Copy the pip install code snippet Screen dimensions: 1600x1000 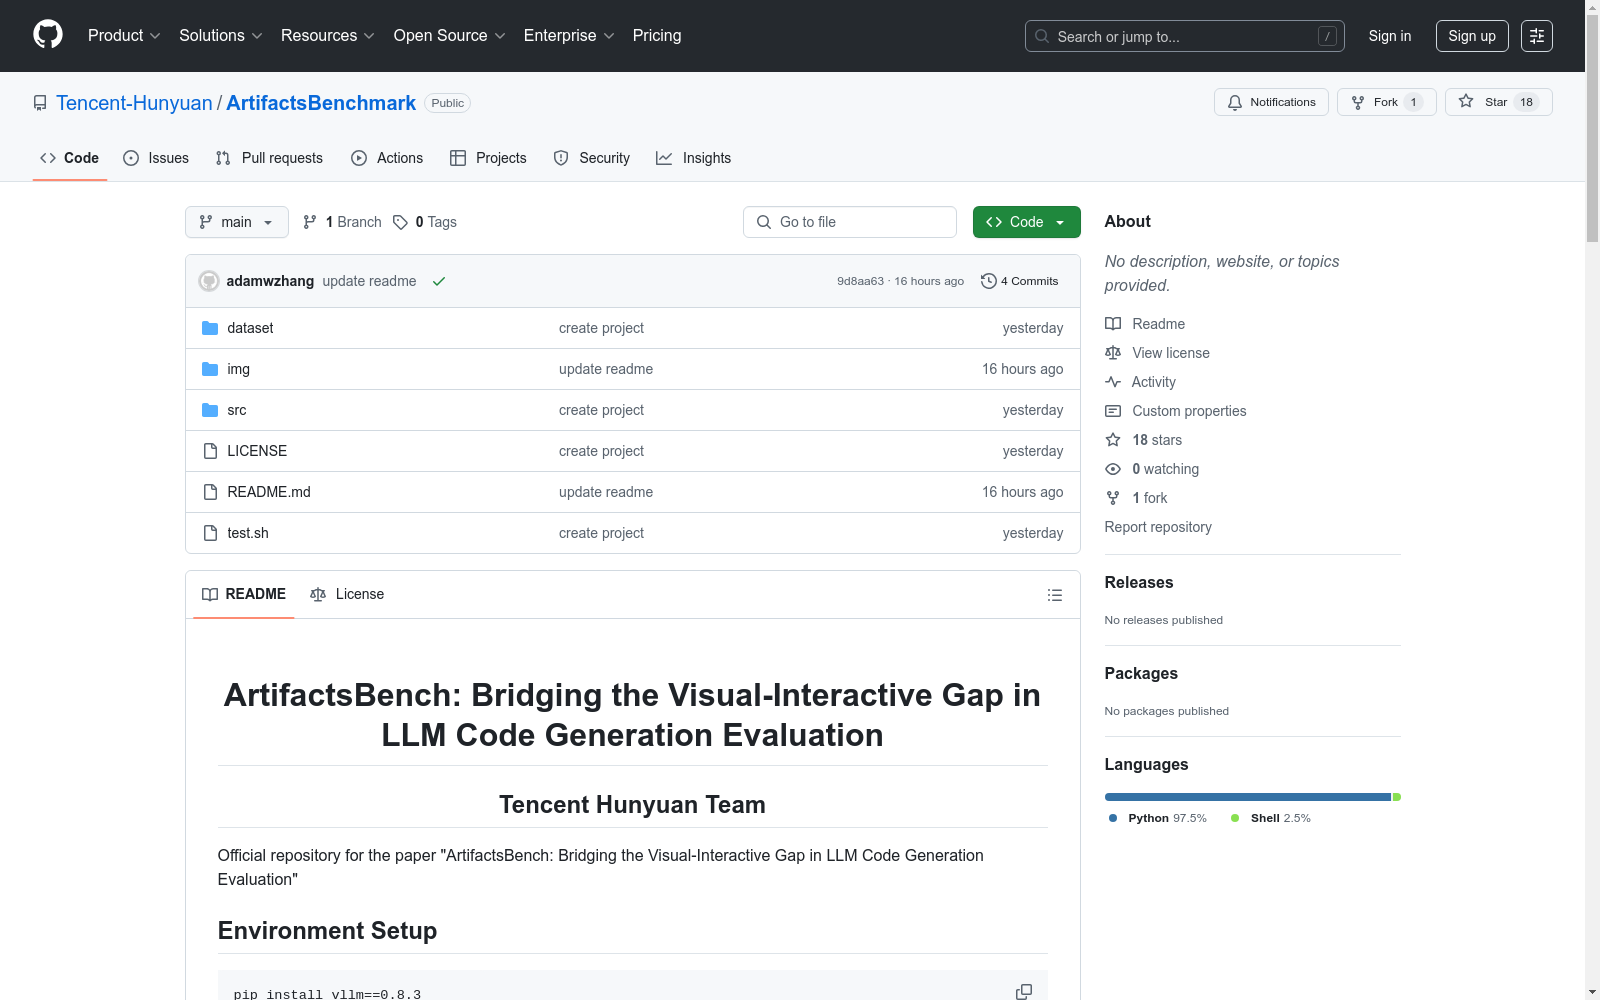click(1024, 992)
